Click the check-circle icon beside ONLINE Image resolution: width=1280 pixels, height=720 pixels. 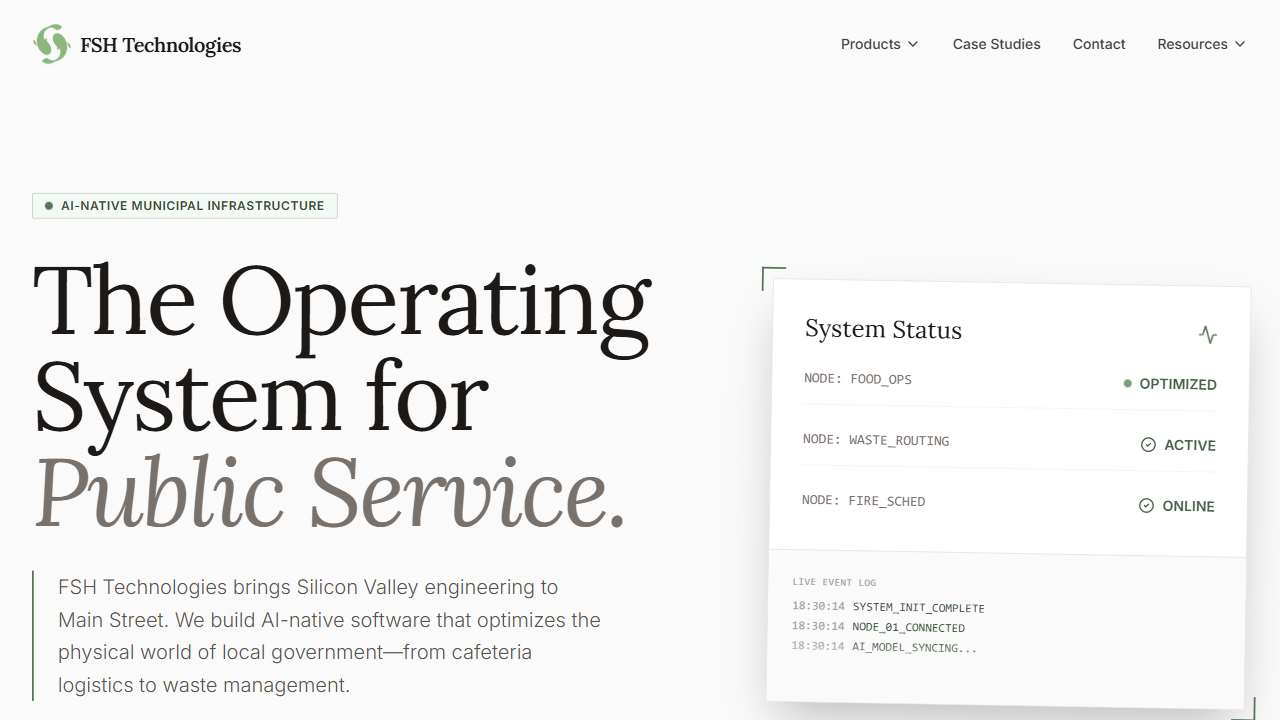(x=1146, y=506)
